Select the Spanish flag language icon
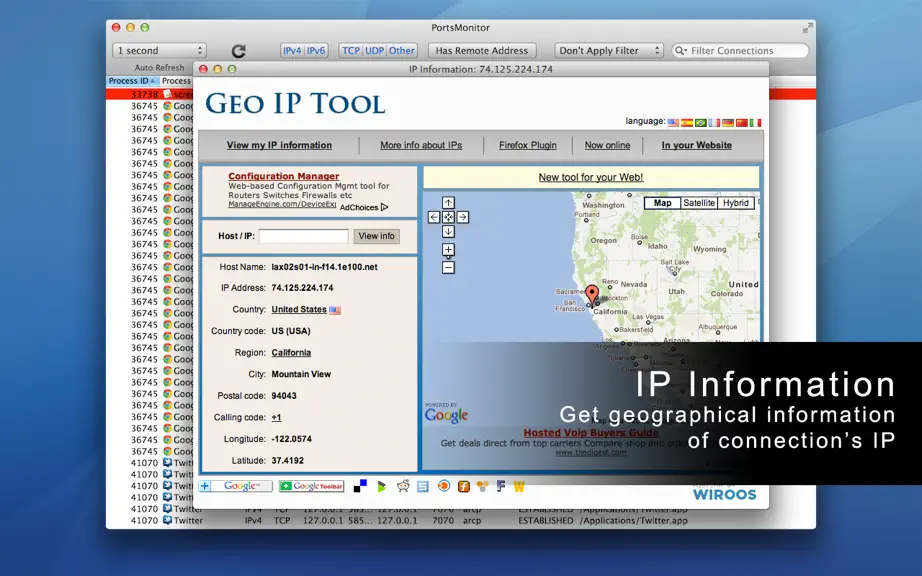Image resolution: width=922 pixels, height=576 pixels. click(x=687, y=123)
